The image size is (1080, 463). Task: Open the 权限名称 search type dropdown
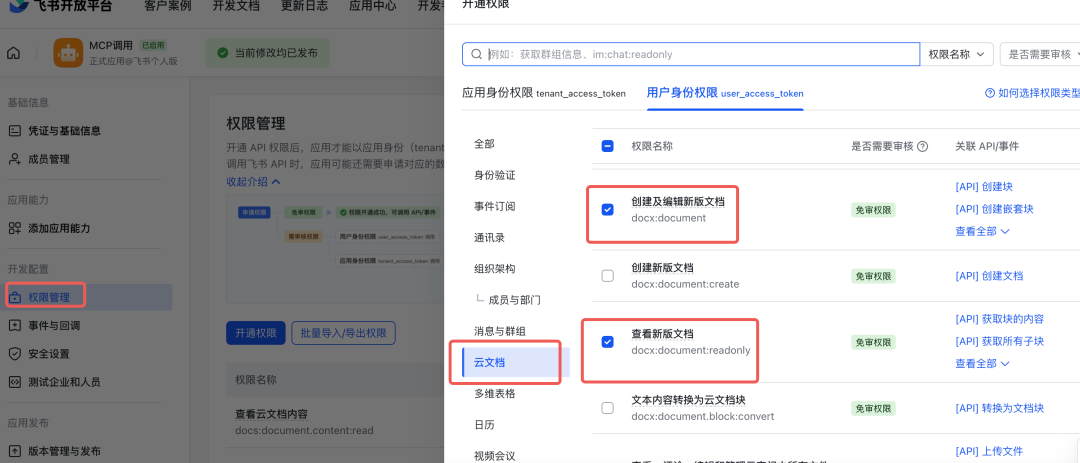(x=956, y=54)
